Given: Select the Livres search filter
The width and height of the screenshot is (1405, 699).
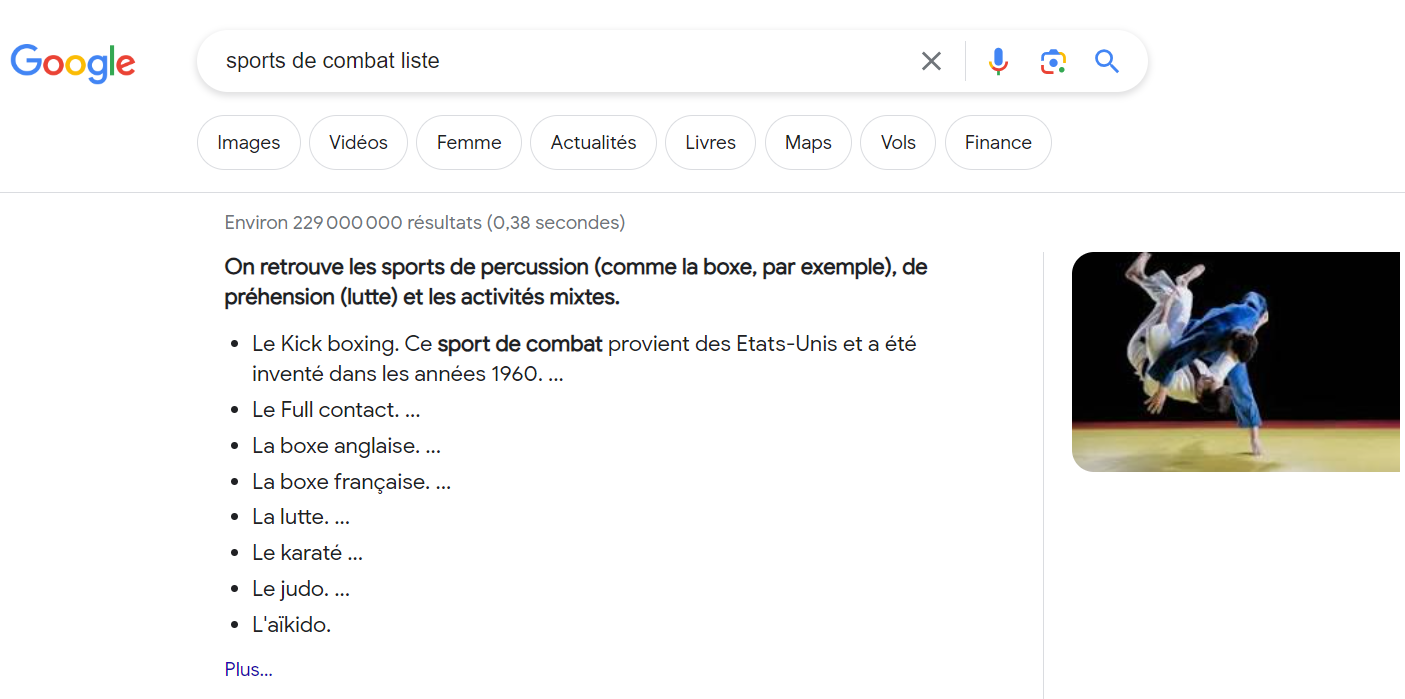Looking at the screenshot, I should click(x=710, y=142).
